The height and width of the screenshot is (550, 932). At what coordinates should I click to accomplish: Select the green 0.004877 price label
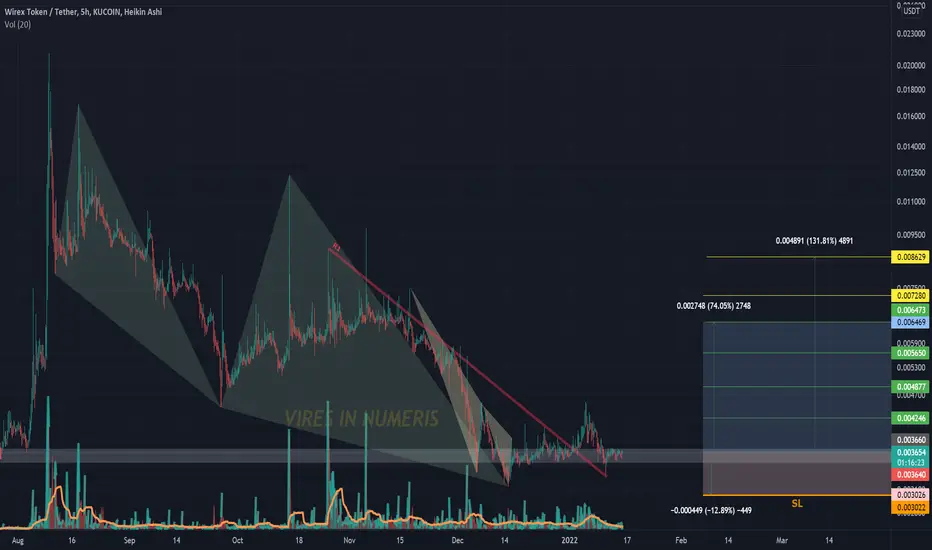[911, 387]
